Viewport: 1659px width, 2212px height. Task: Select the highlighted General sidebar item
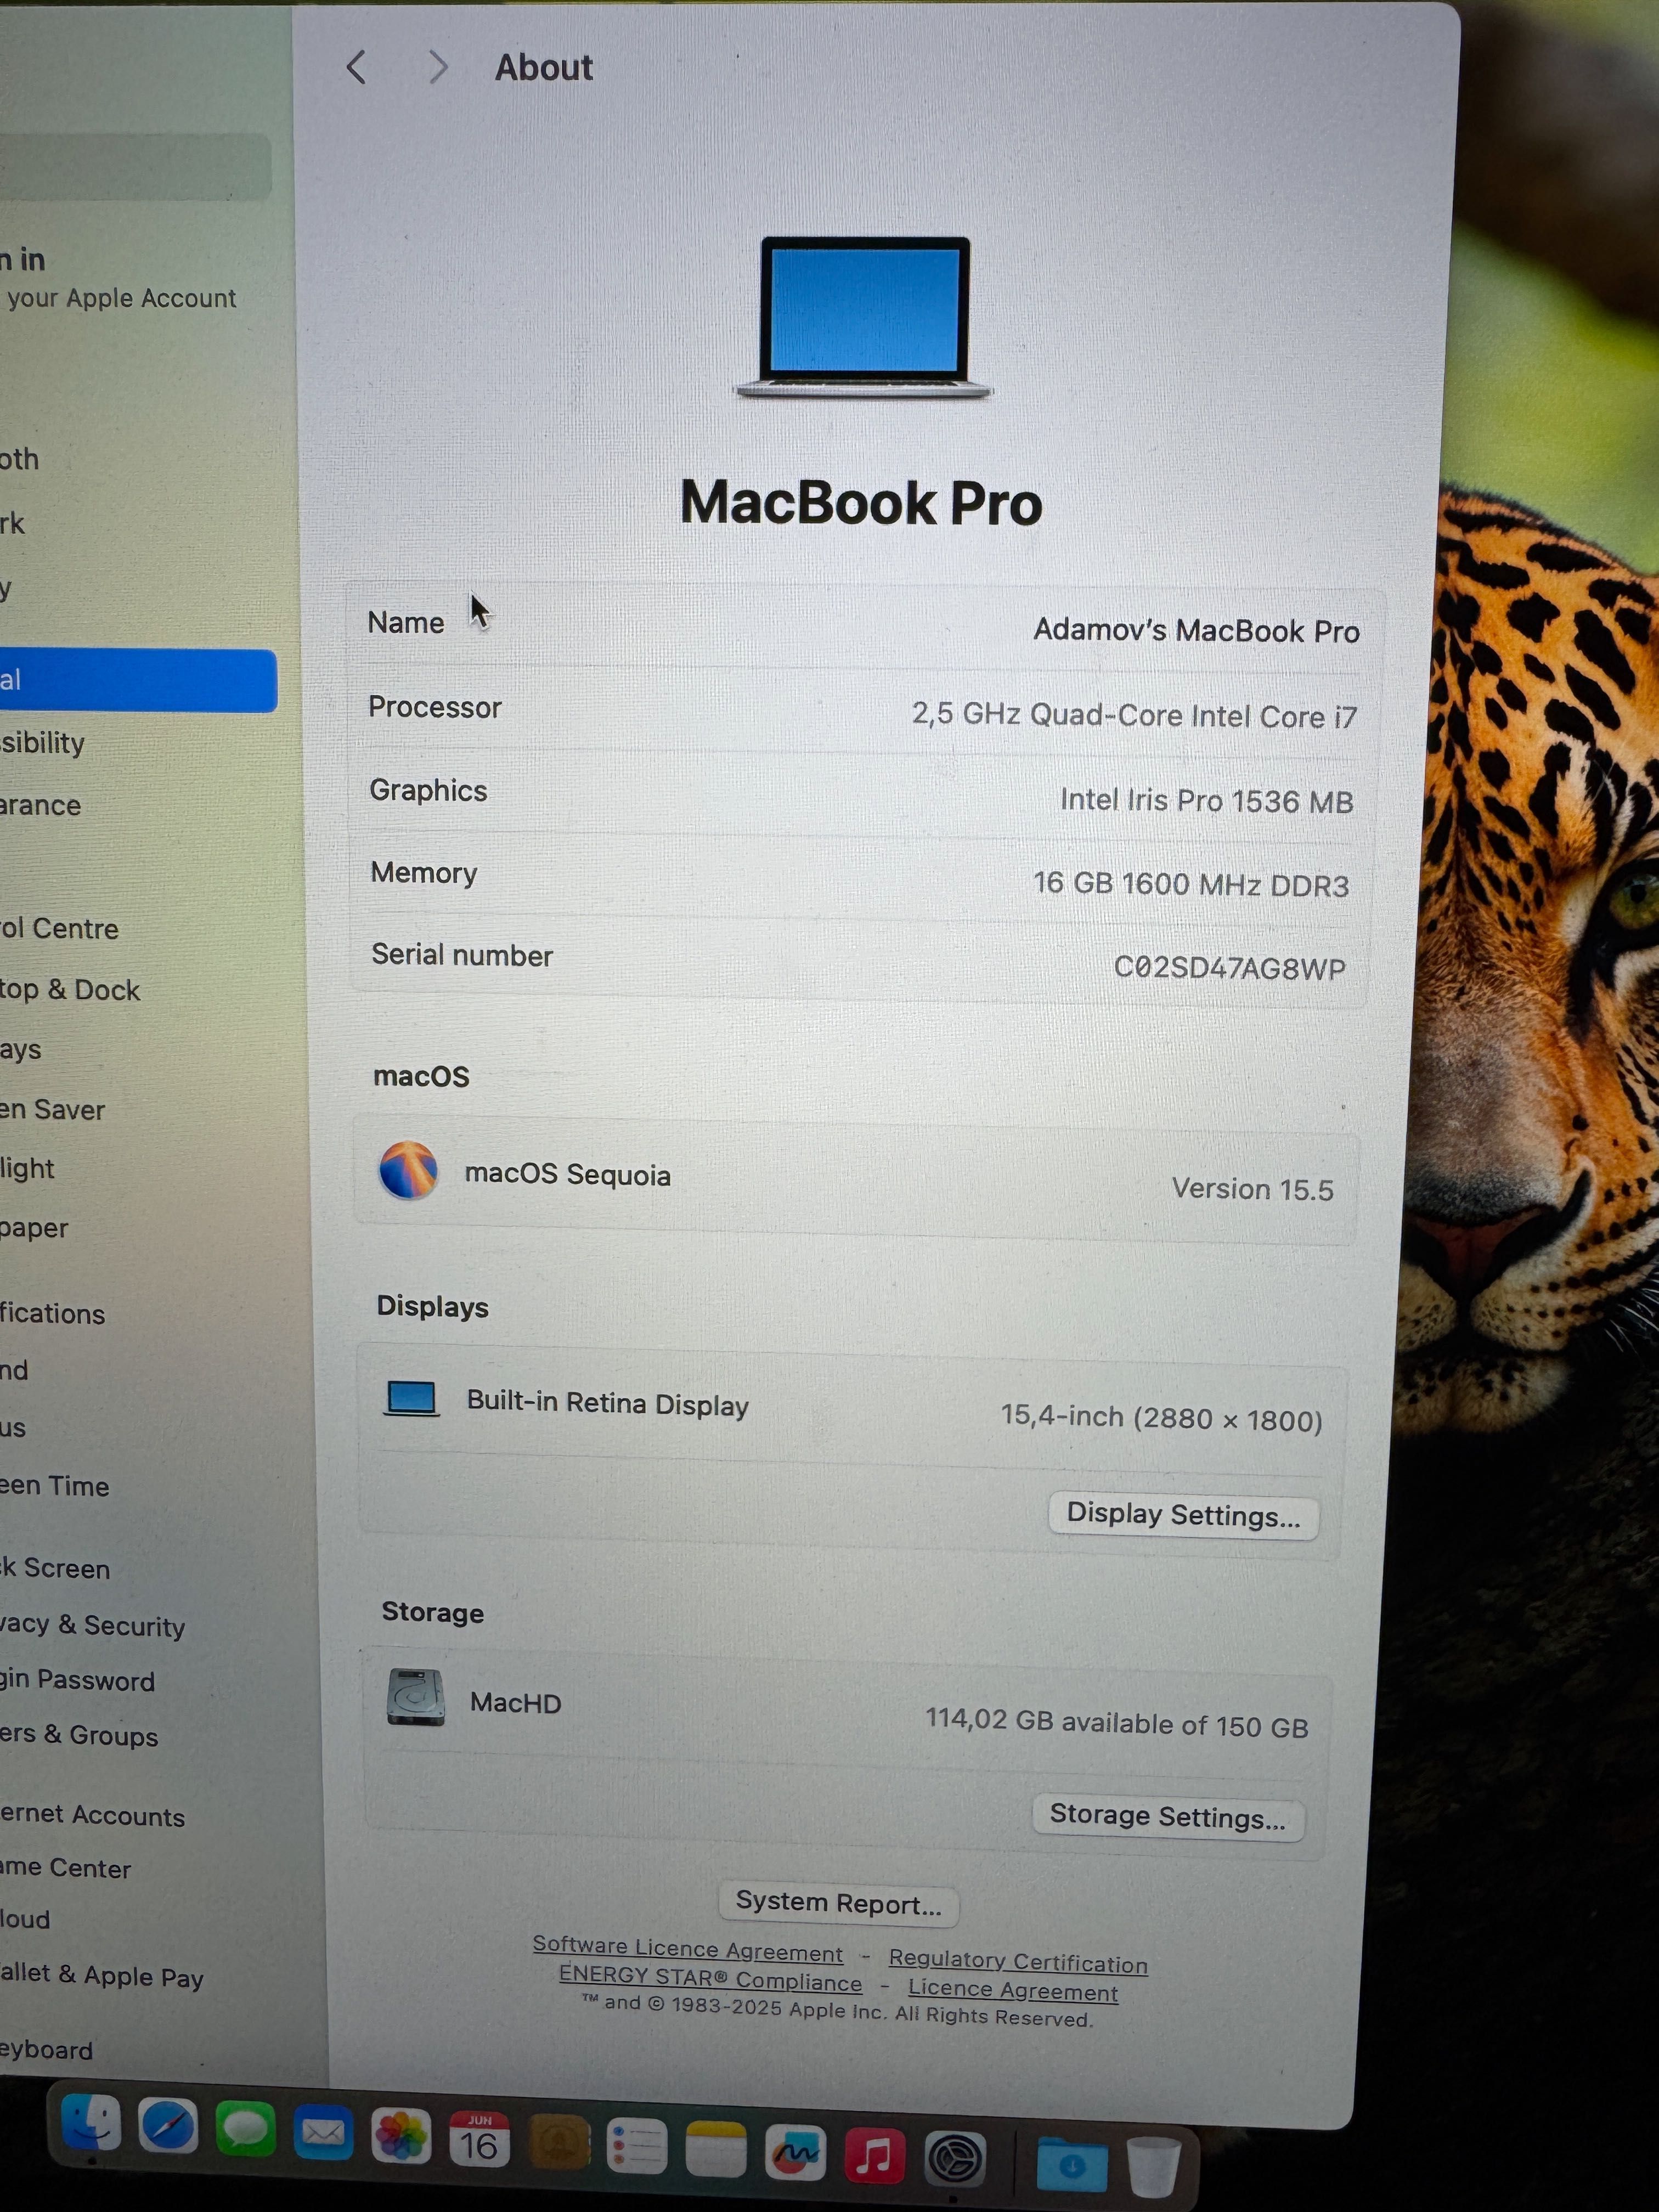click(x=138, y=680)
